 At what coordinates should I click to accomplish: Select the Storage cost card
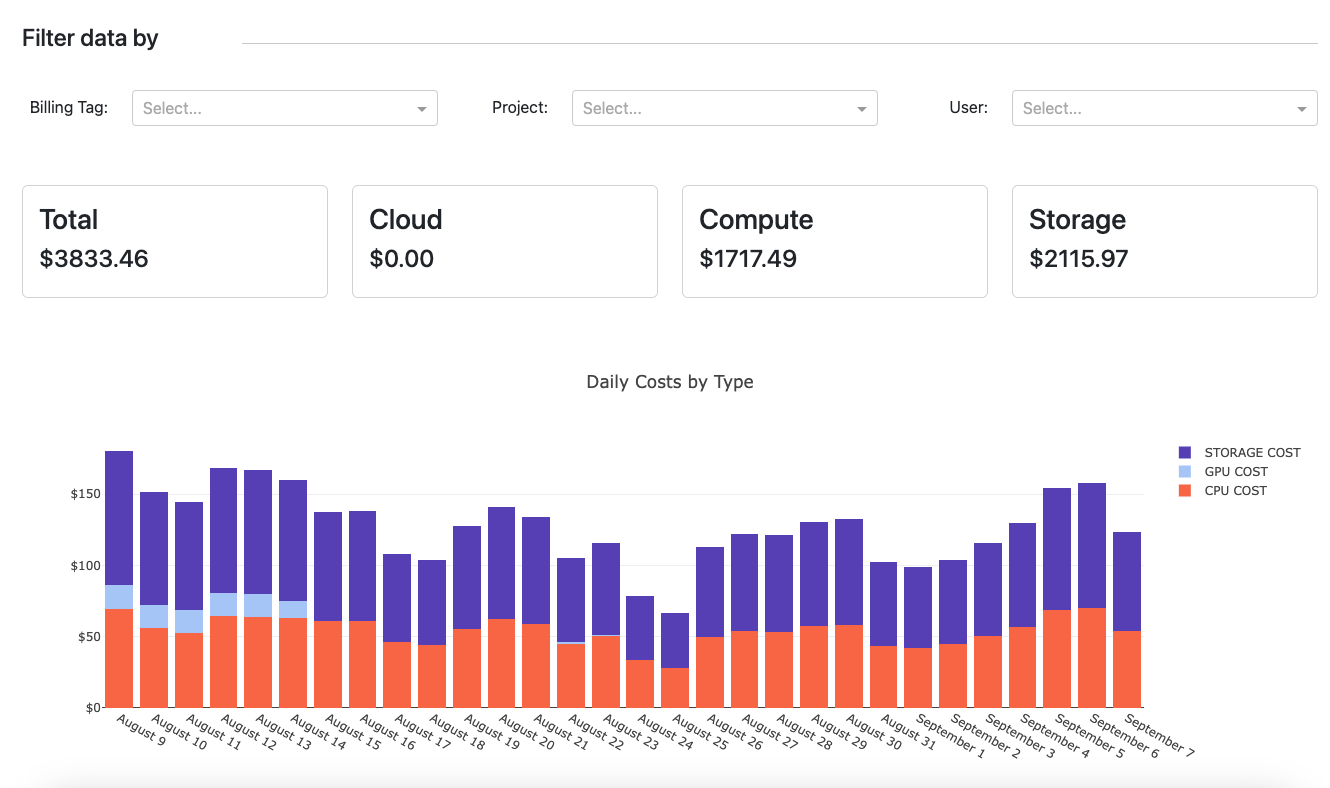pos(1165,241)
